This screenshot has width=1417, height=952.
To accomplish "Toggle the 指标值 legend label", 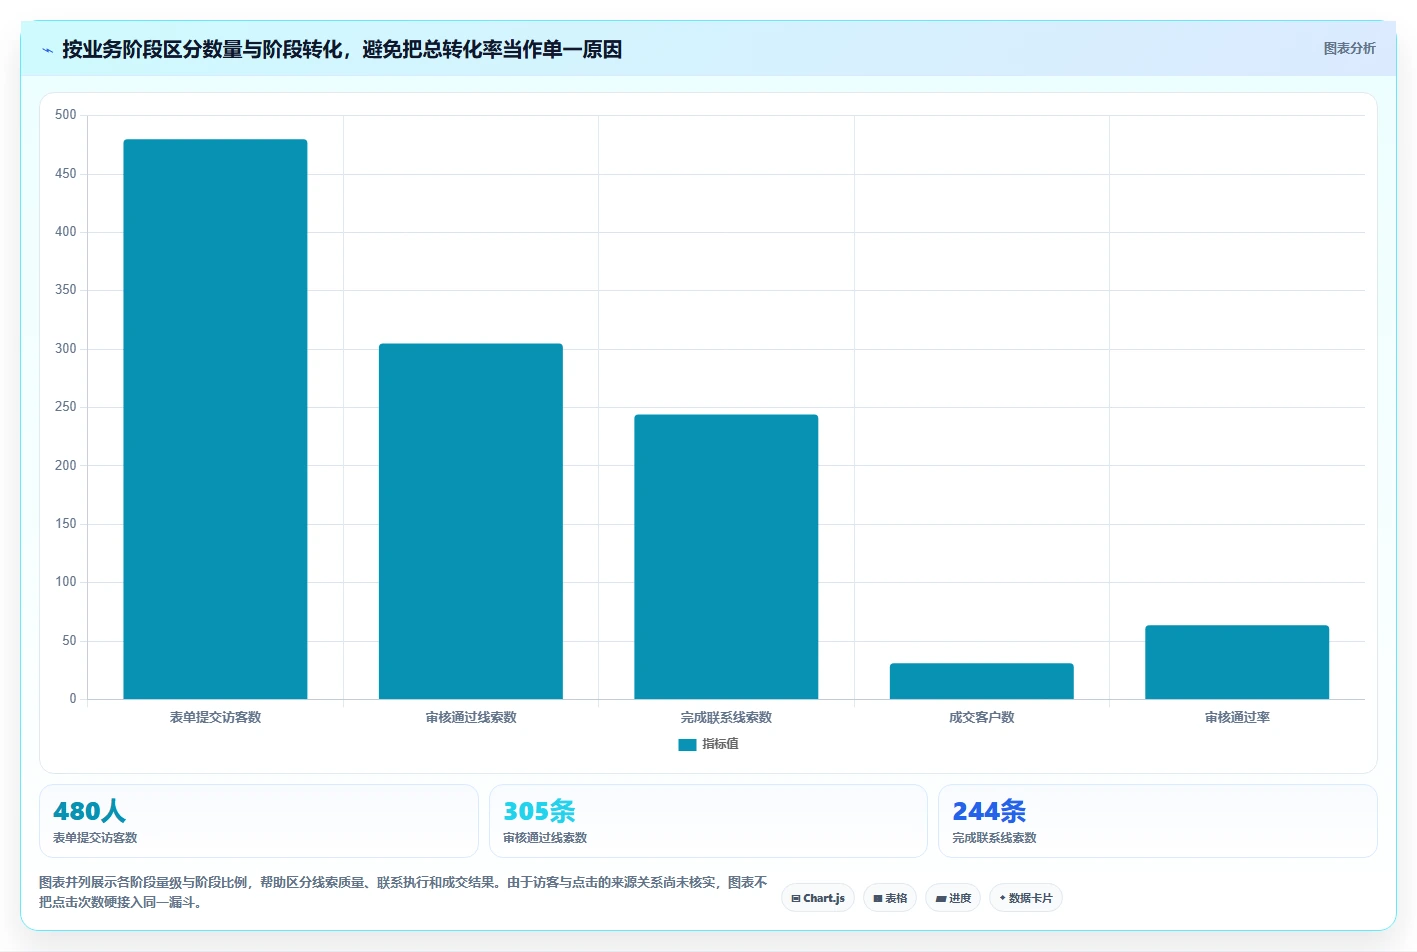I will coord(720,744).
